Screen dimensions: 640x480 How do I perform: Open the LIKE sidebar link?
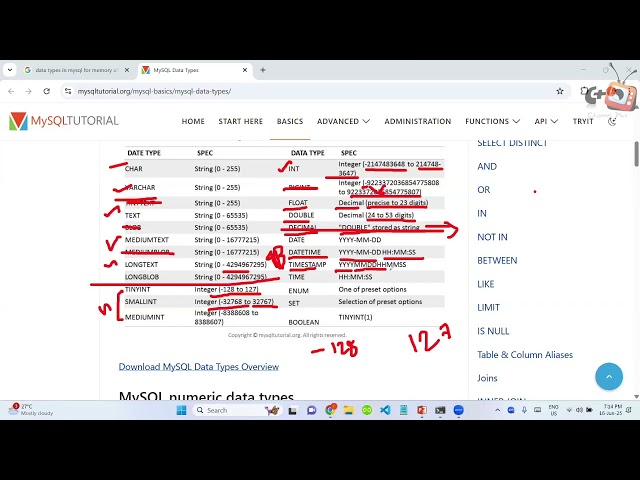click(486, 284)
